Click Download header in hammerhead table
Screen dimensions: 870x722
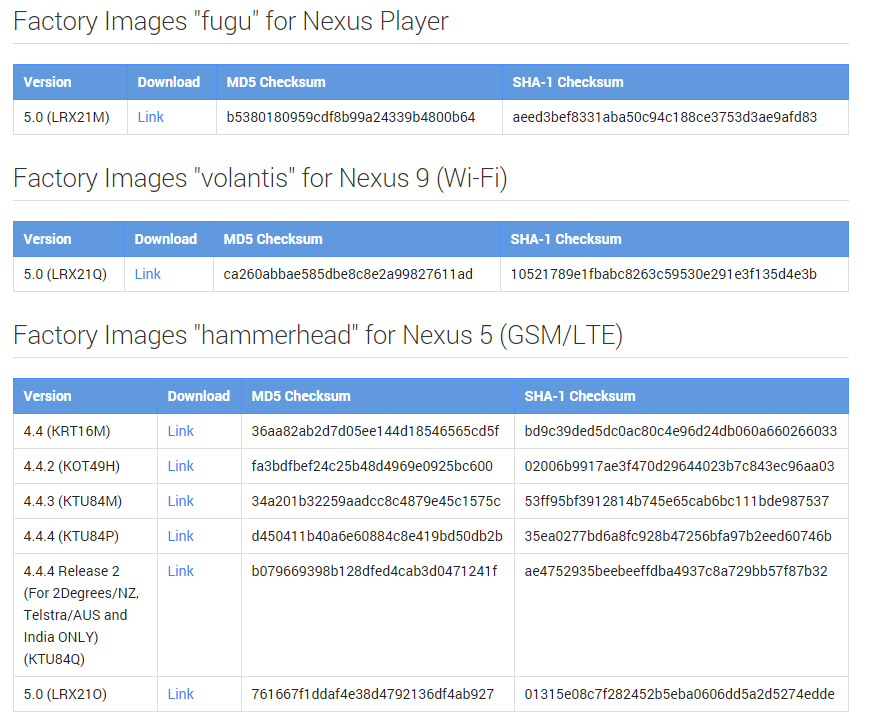pyautogui.click(x=198, y=396)
